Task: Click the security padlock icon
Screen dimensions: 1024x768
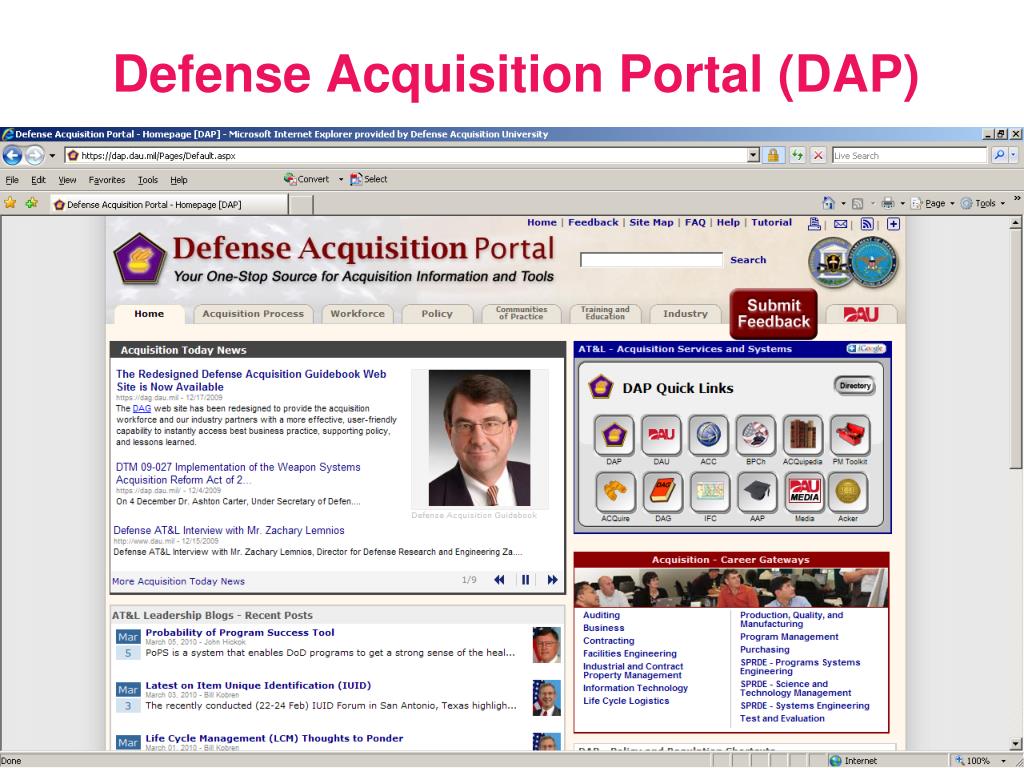Action: pos(773,155)
